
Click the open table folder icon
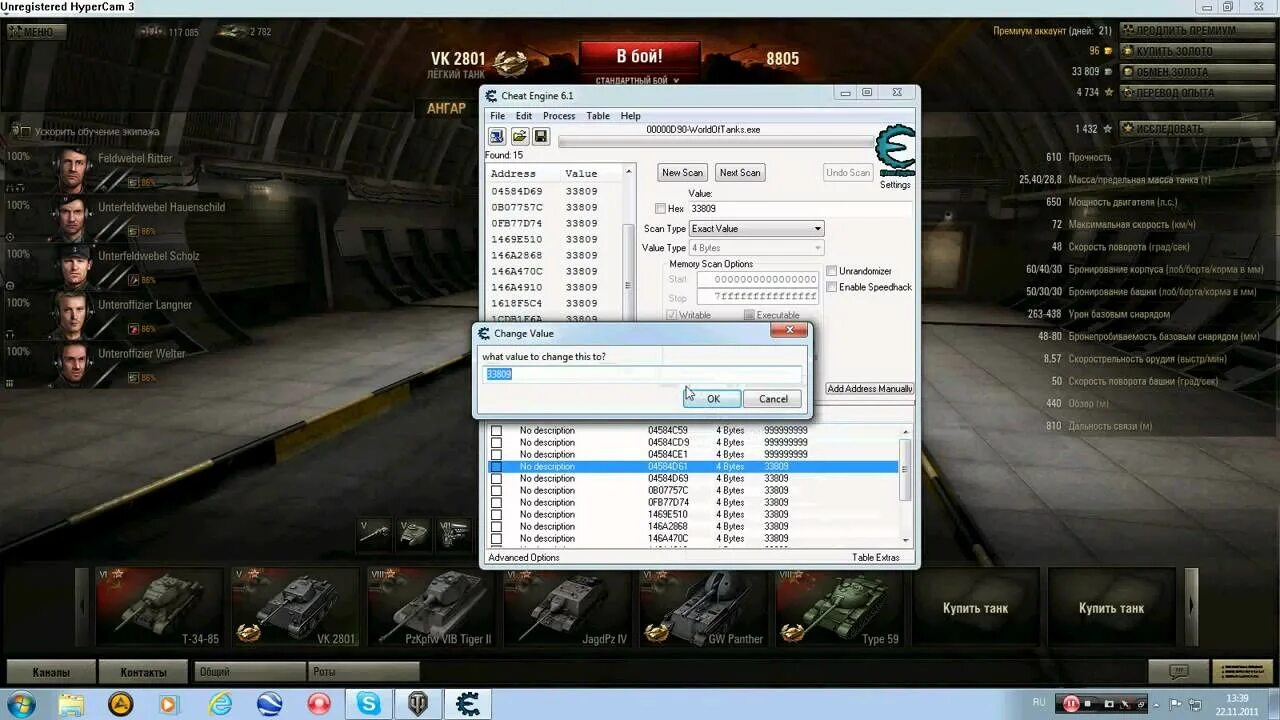click(x=519, y=136)
